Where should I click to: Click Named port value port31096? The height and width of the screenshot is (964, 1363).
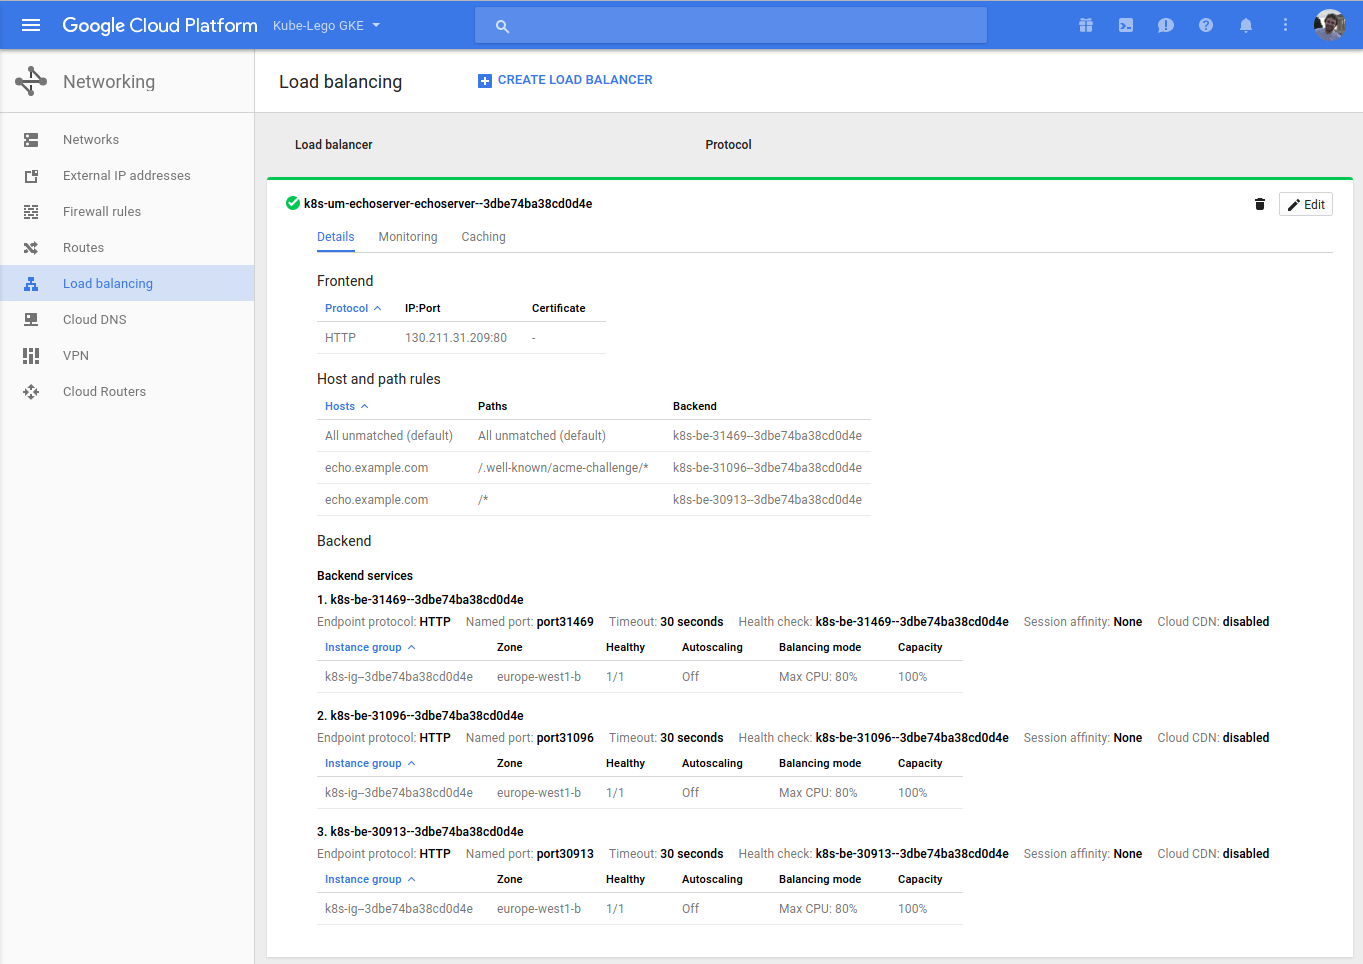(565, 738)
